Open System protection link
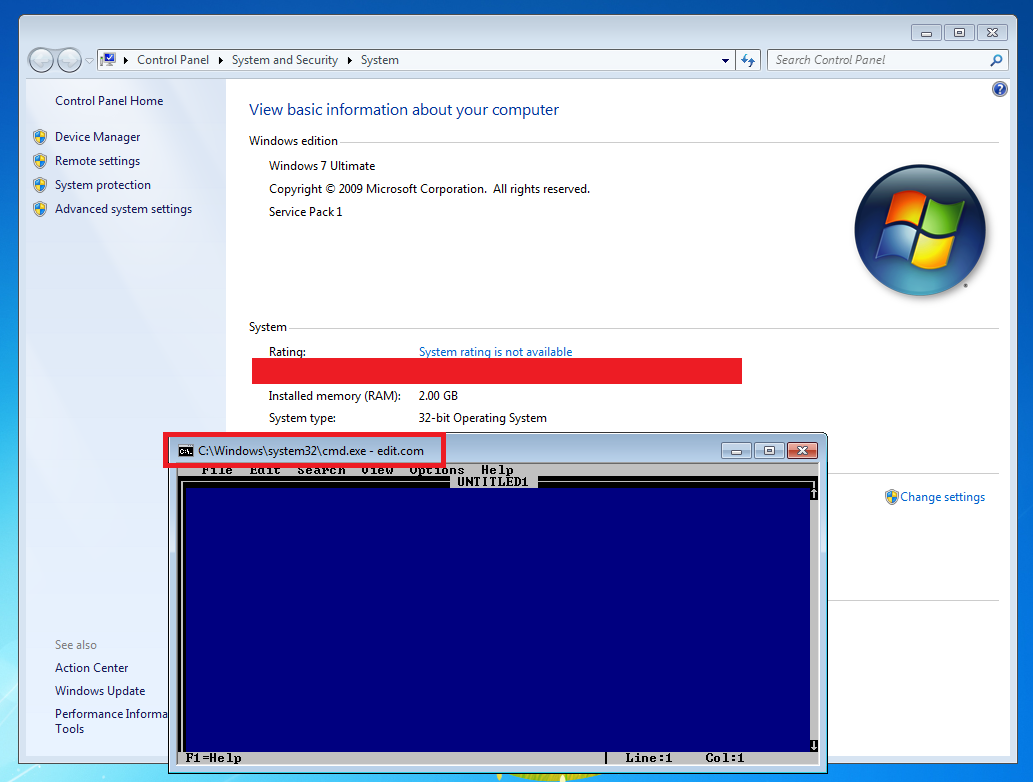Screen dimensions: 1033x782 click(103, 185)
